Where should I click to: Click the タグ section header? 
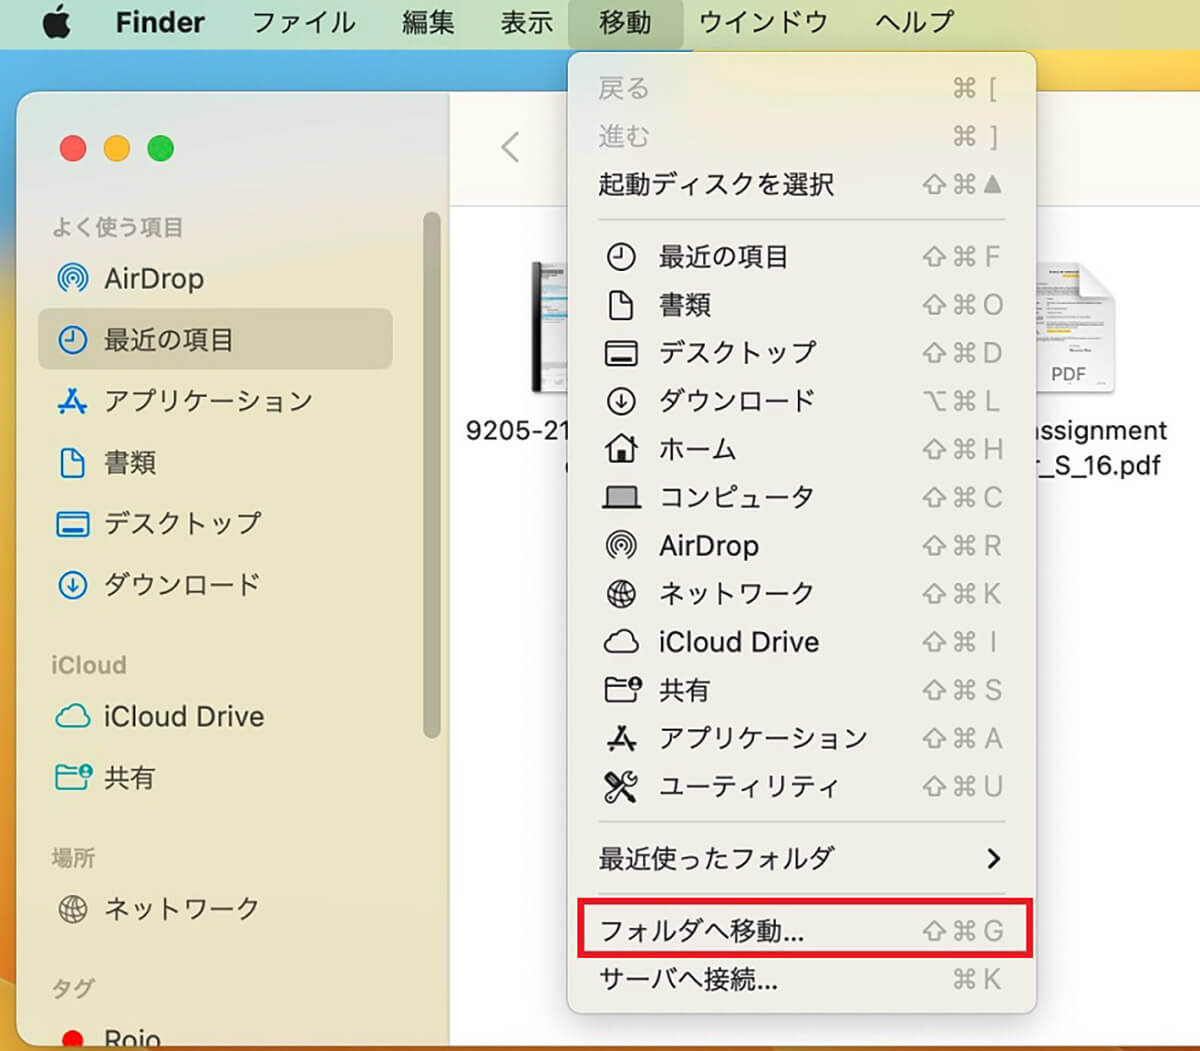coord(73,989)
